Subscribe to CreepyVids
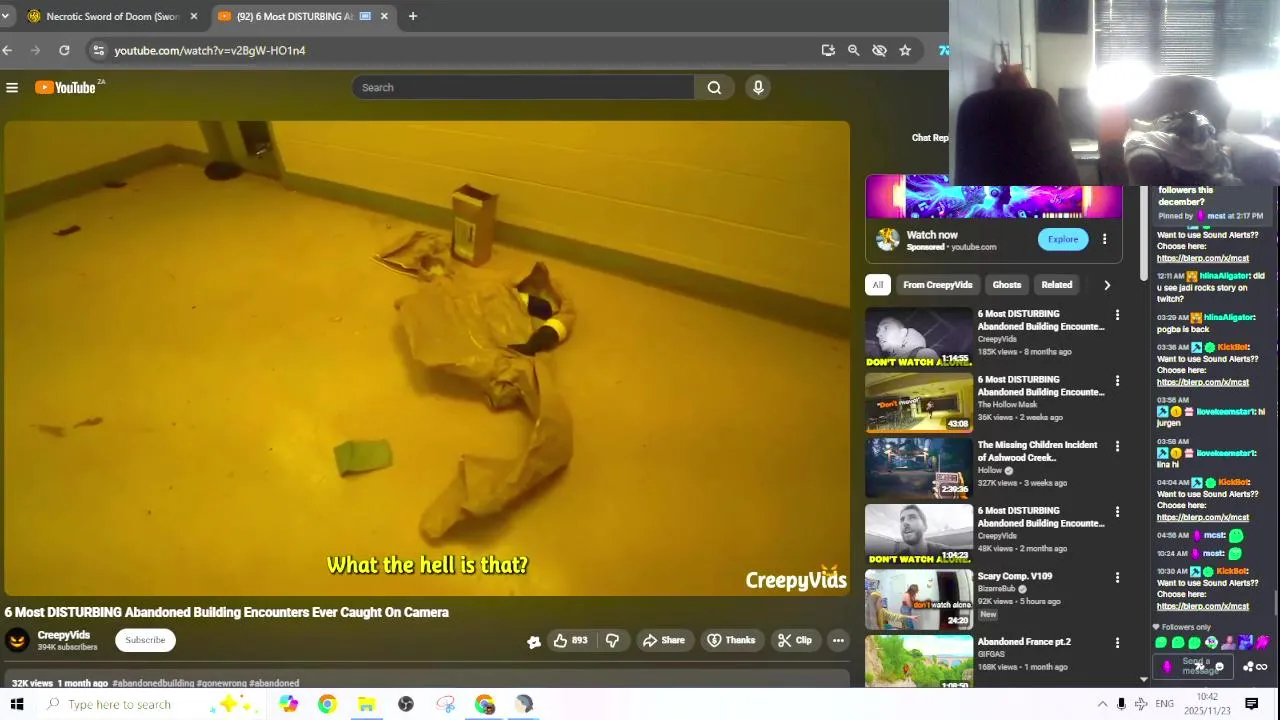This screenshot has width=1280, height=720. (x=145, y=640)
